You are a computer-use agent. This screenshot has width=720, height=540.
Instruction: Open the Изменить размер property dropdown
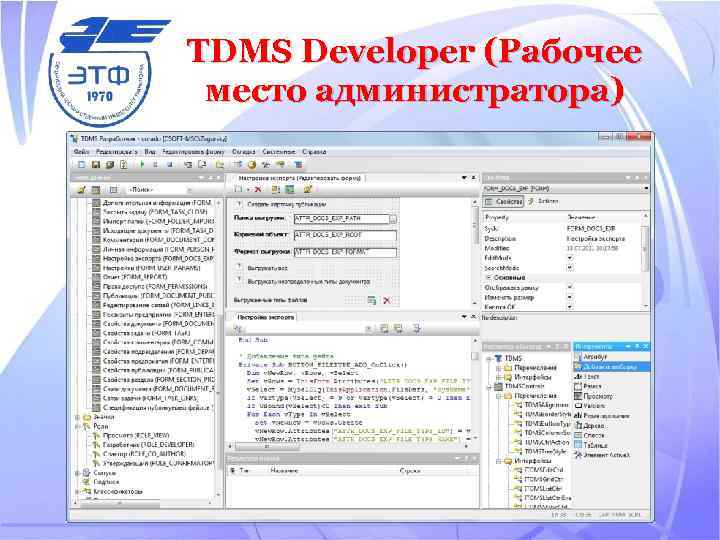570,297
